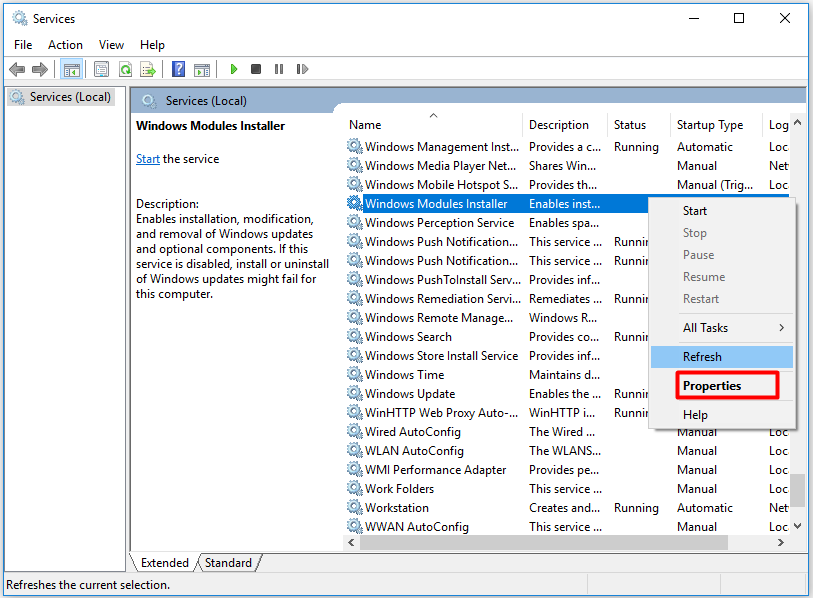
Task: Select the Windows Remediation Servi... service name
Action: (443, 299)
